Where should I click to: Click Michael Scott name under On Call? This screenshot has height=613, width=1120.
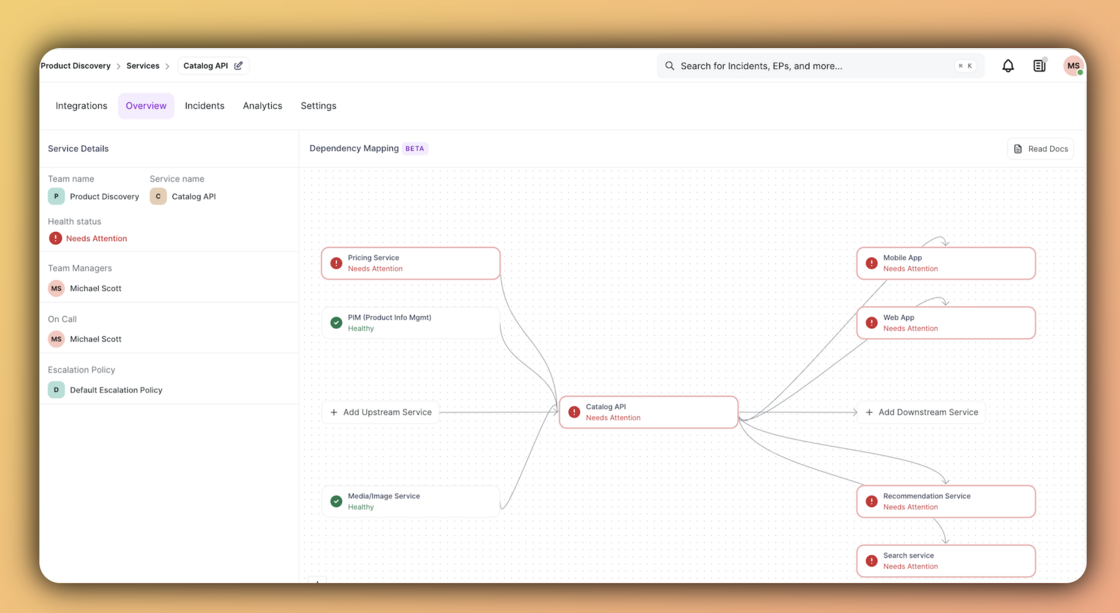[x=96, y=339]
